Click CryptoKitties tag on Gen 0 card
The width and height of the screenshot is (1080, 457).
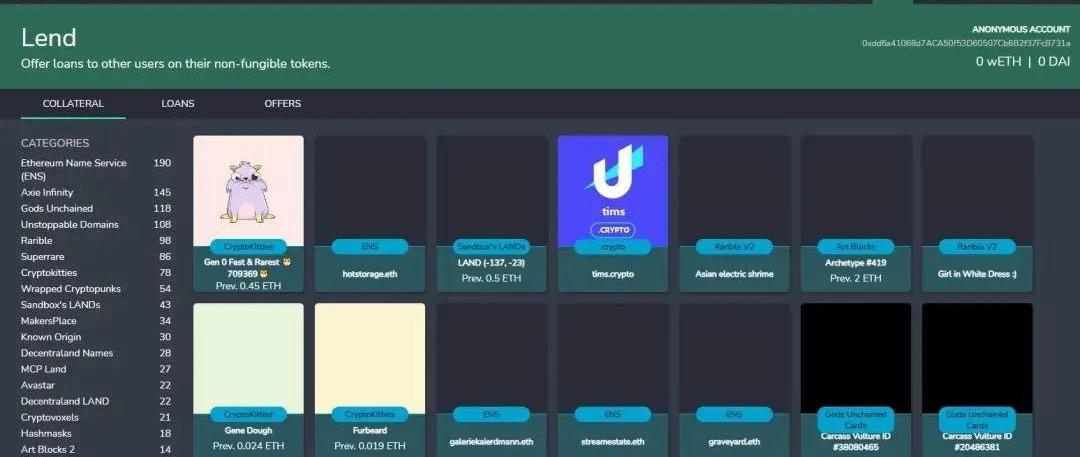(249, 246)
